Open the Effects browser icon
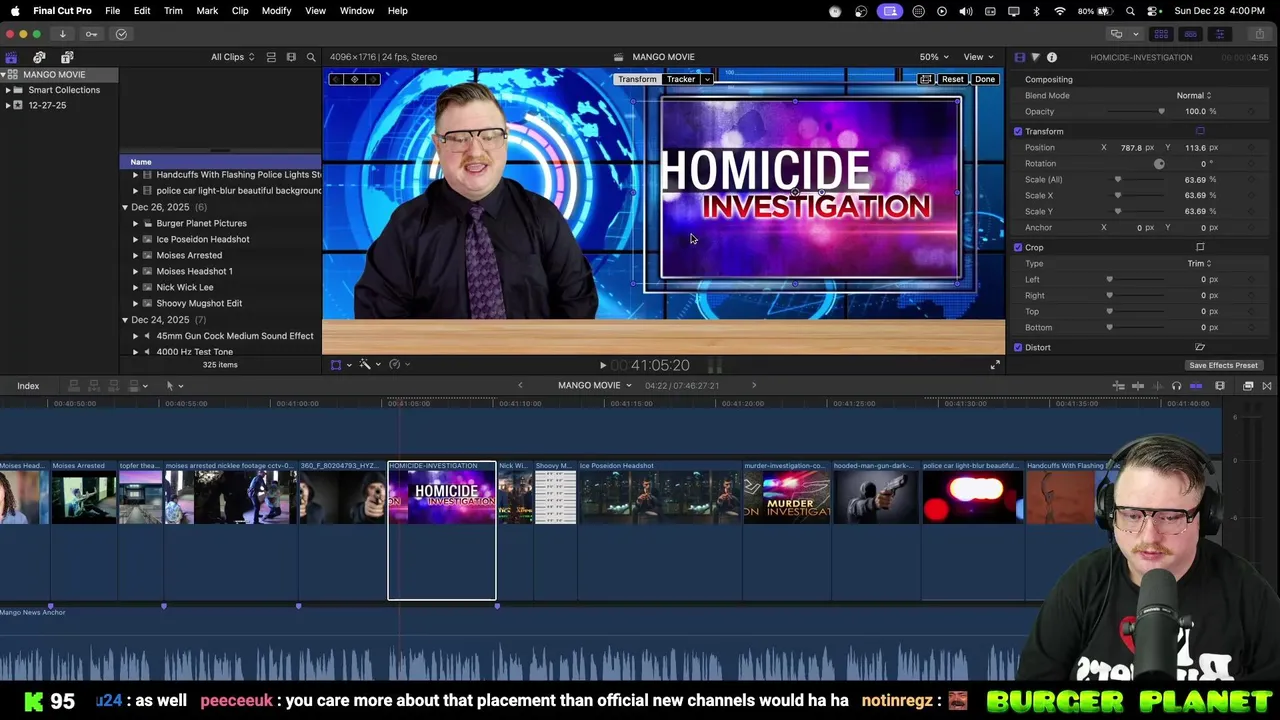Image resolution: width=1280 pixels, height=720 pixels. coord(1248,386)
